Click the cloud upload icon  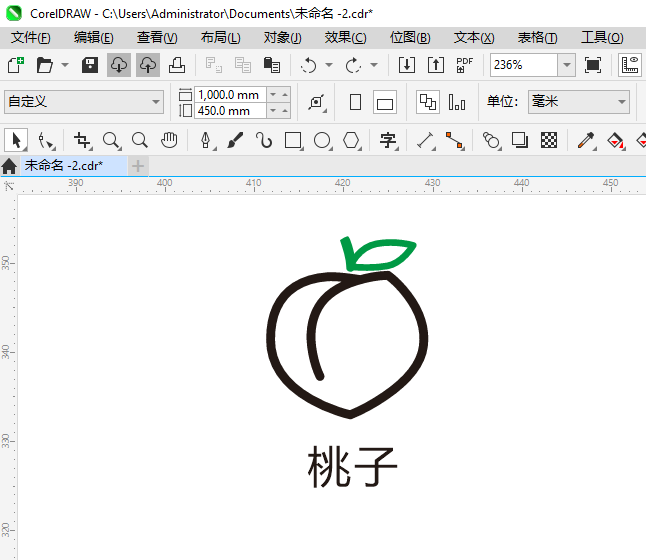point(148,65)
